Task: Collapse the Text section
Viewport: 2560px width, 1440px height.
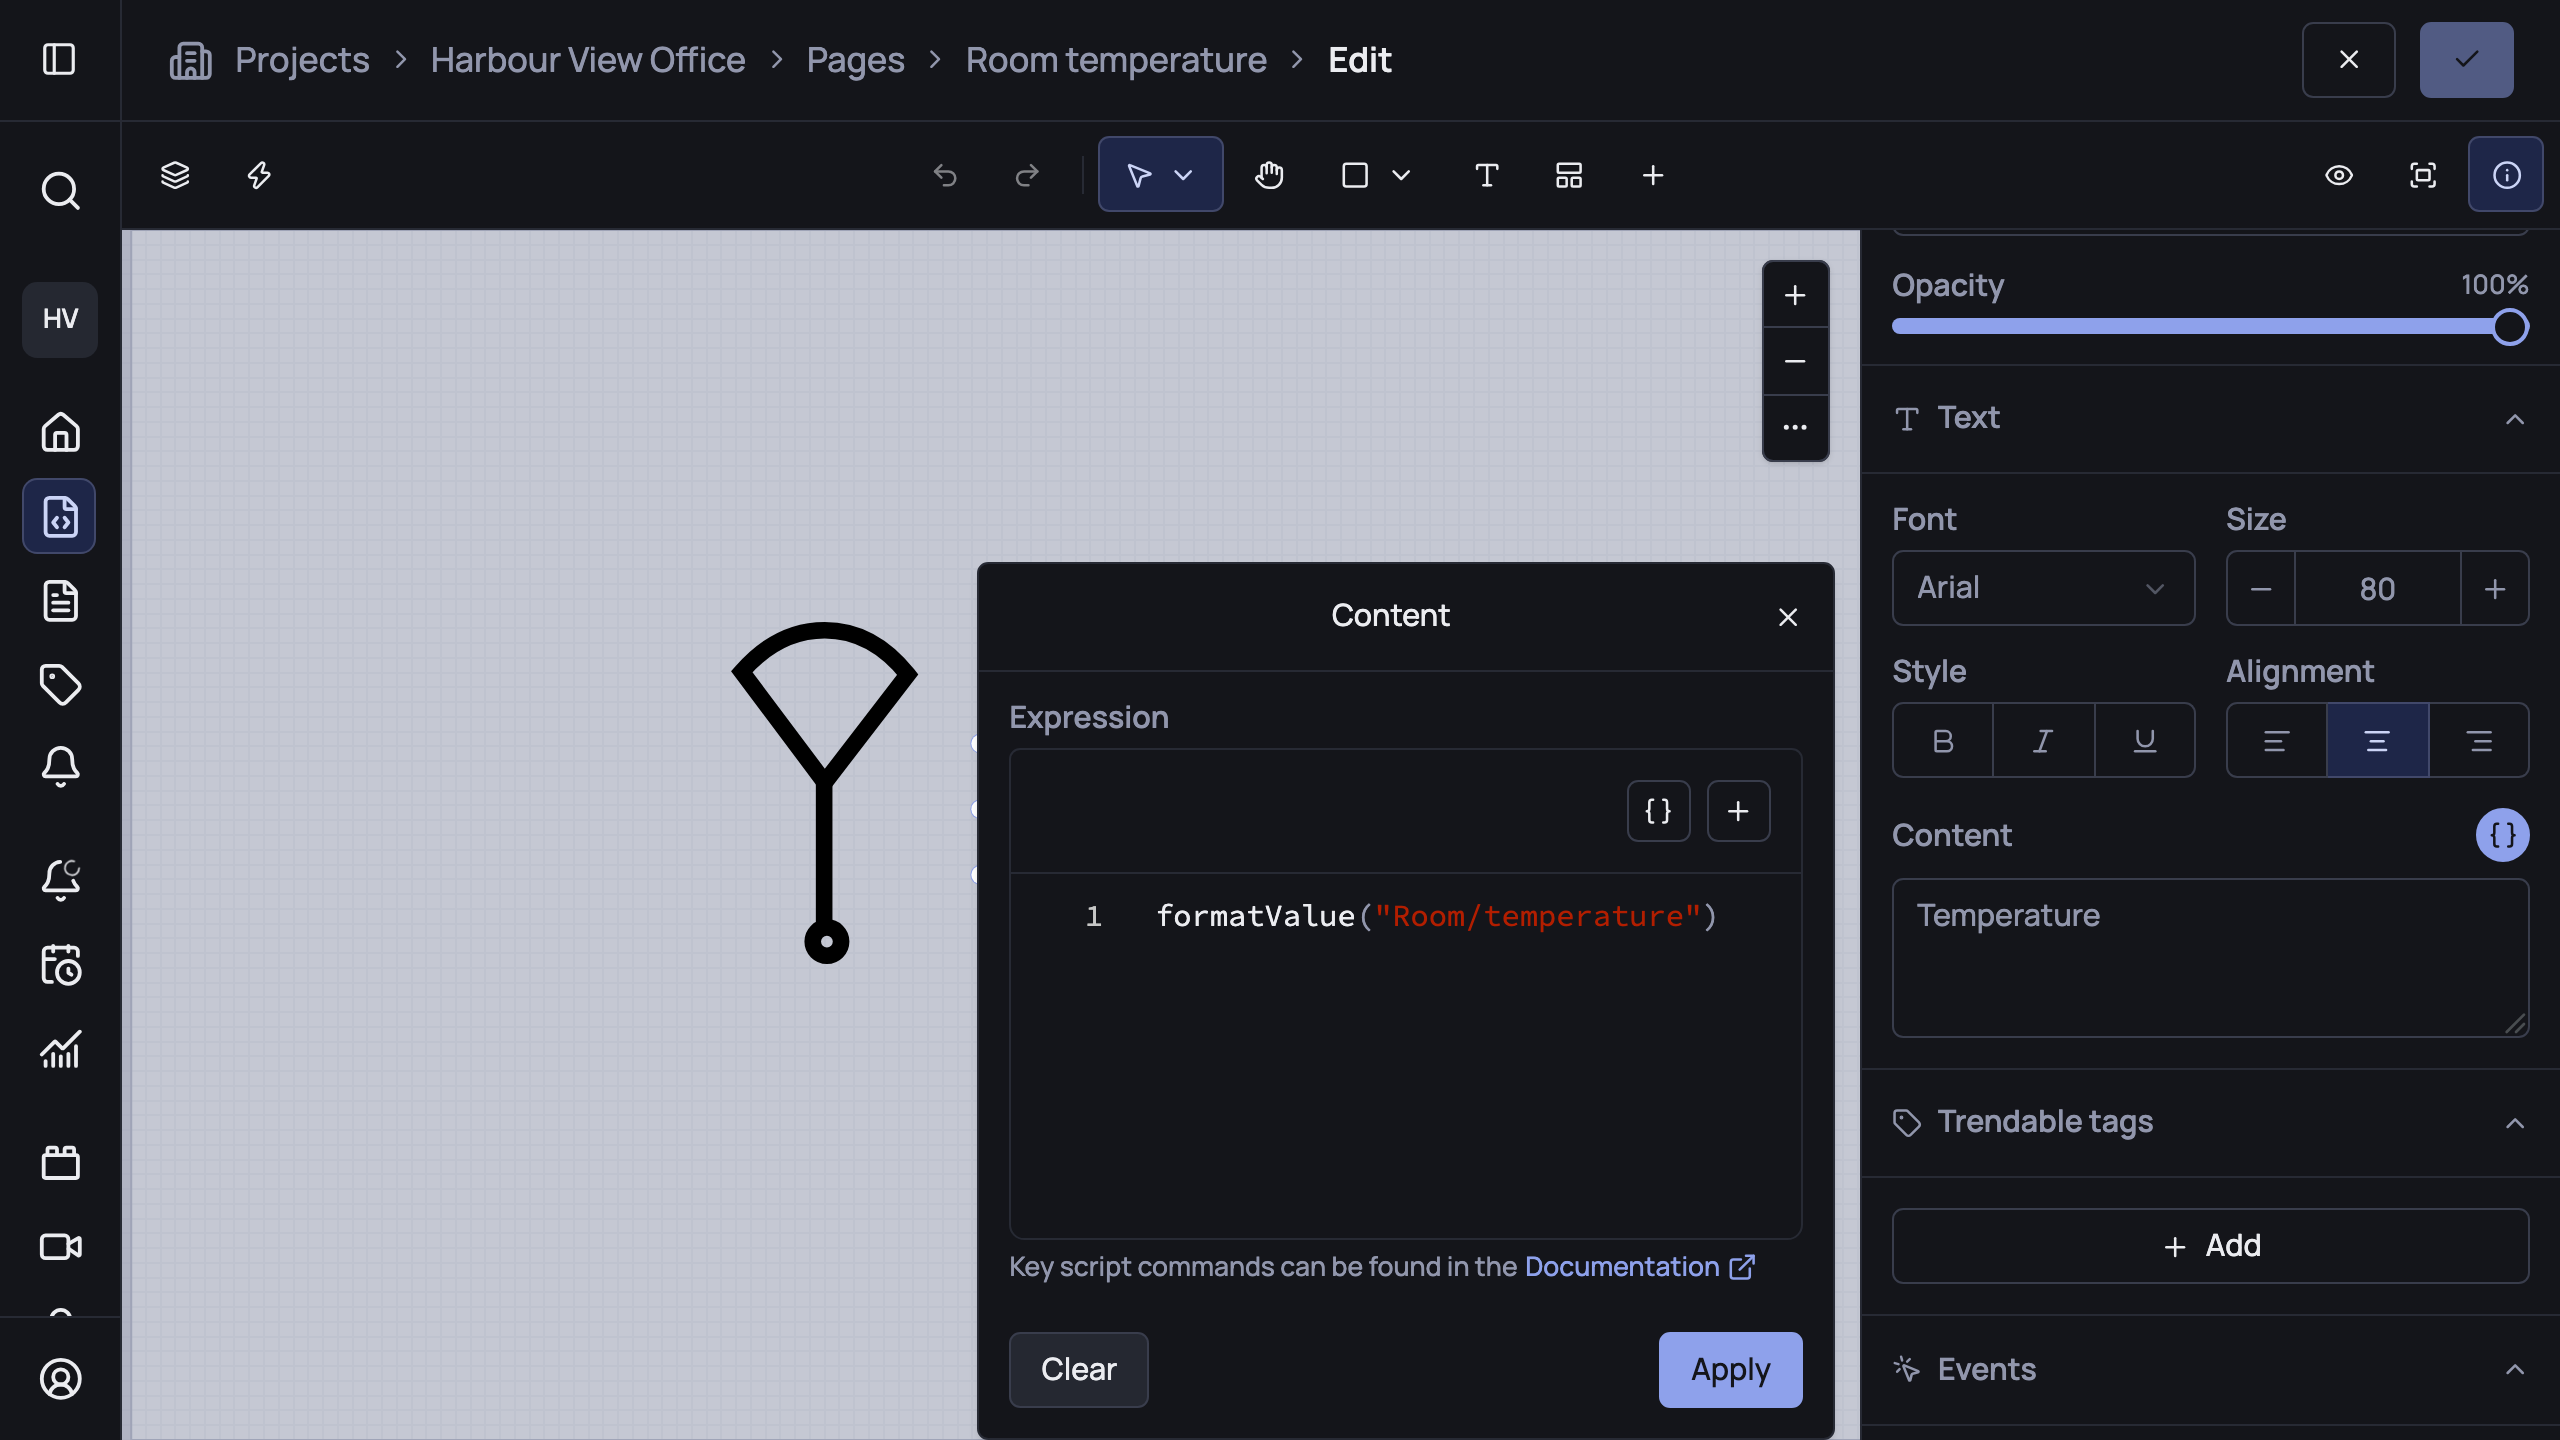Action: point(2515,419)
